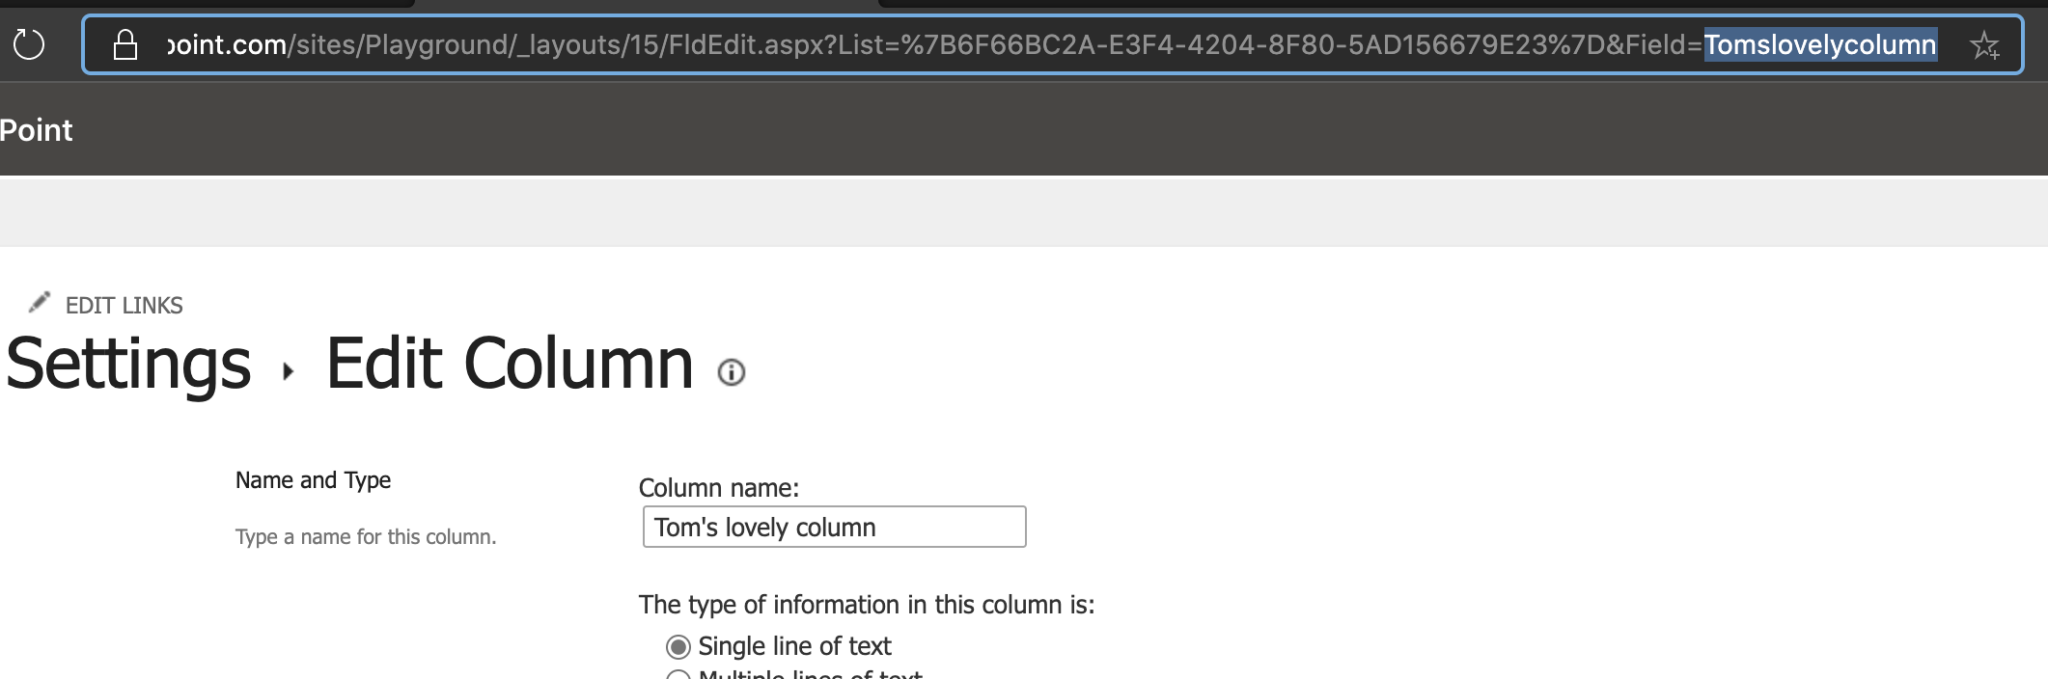Open the EDIT LINKS link
This screenshot has height=679, width=2048.
point(124,305)
